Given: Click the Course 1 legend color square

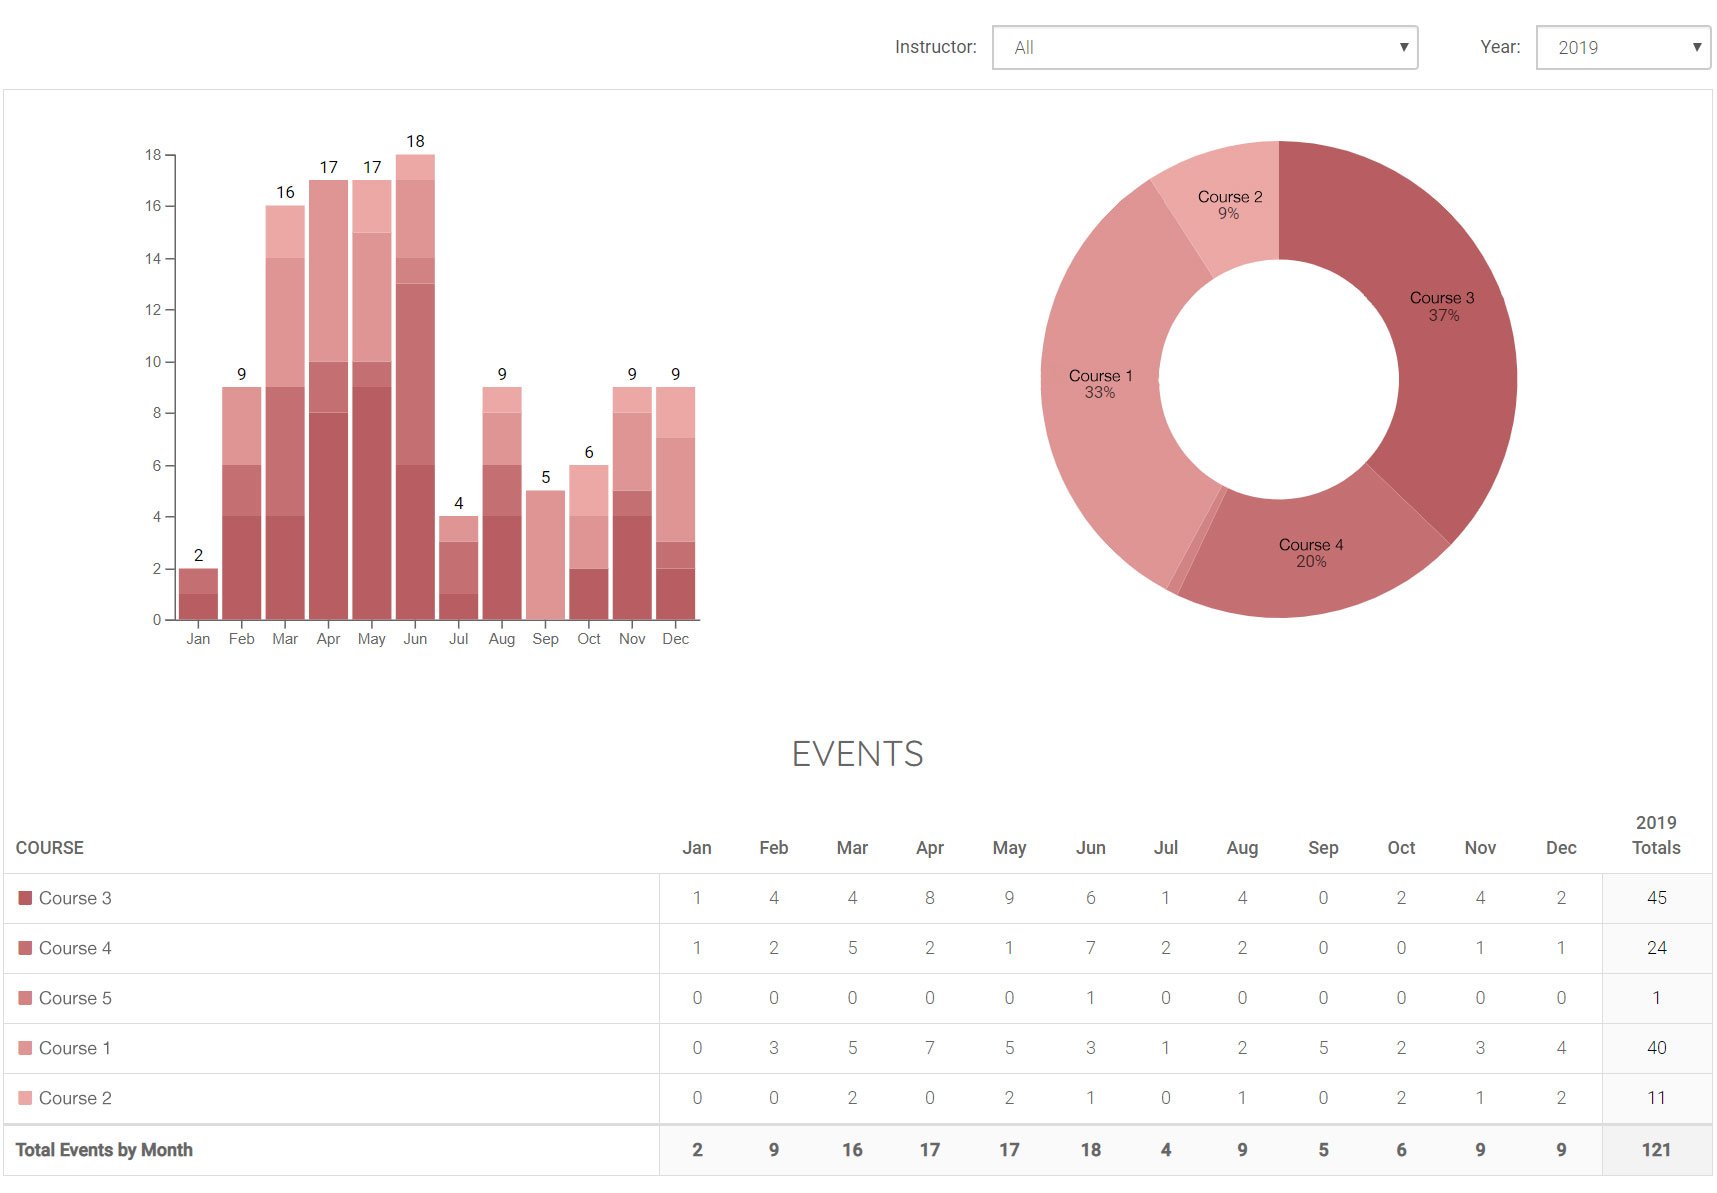Looking at the screenshot, I should click(26, 1048).
